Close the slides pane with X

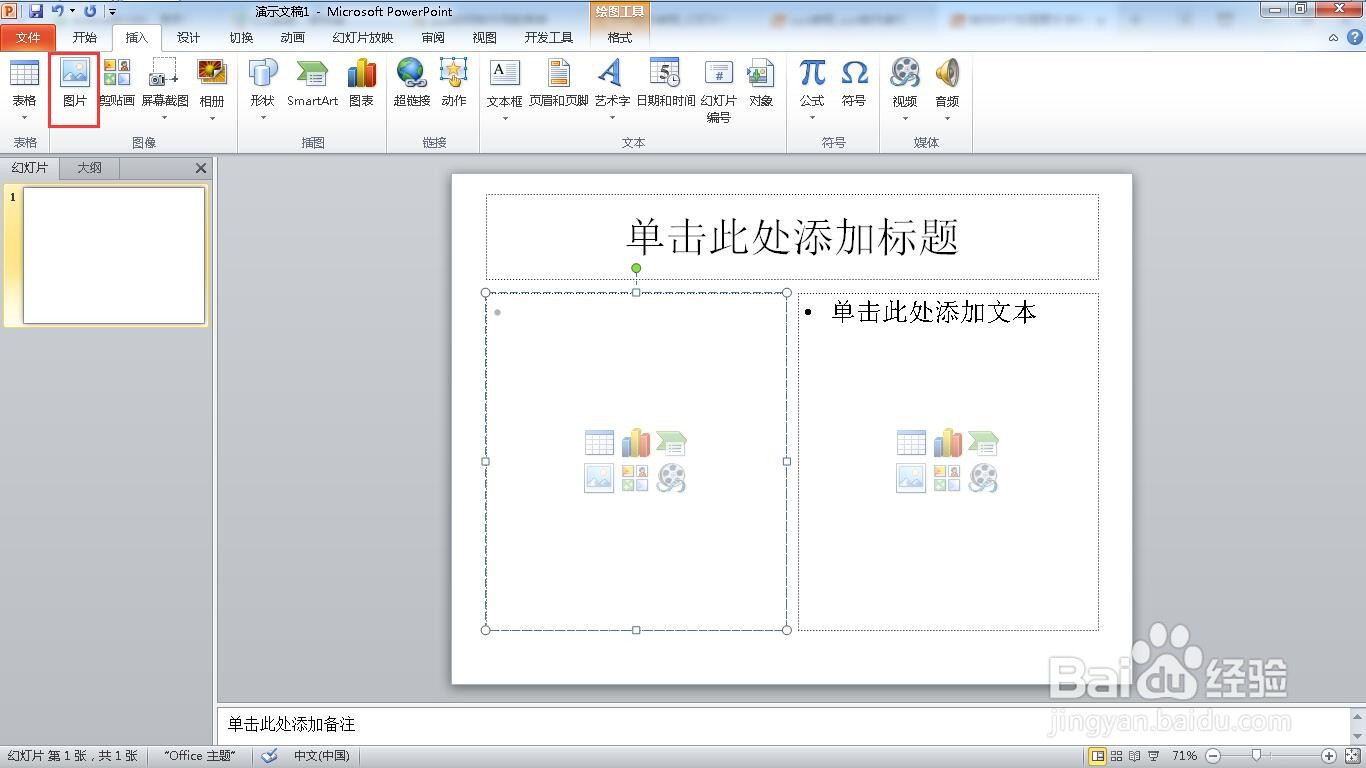[201, 168]
